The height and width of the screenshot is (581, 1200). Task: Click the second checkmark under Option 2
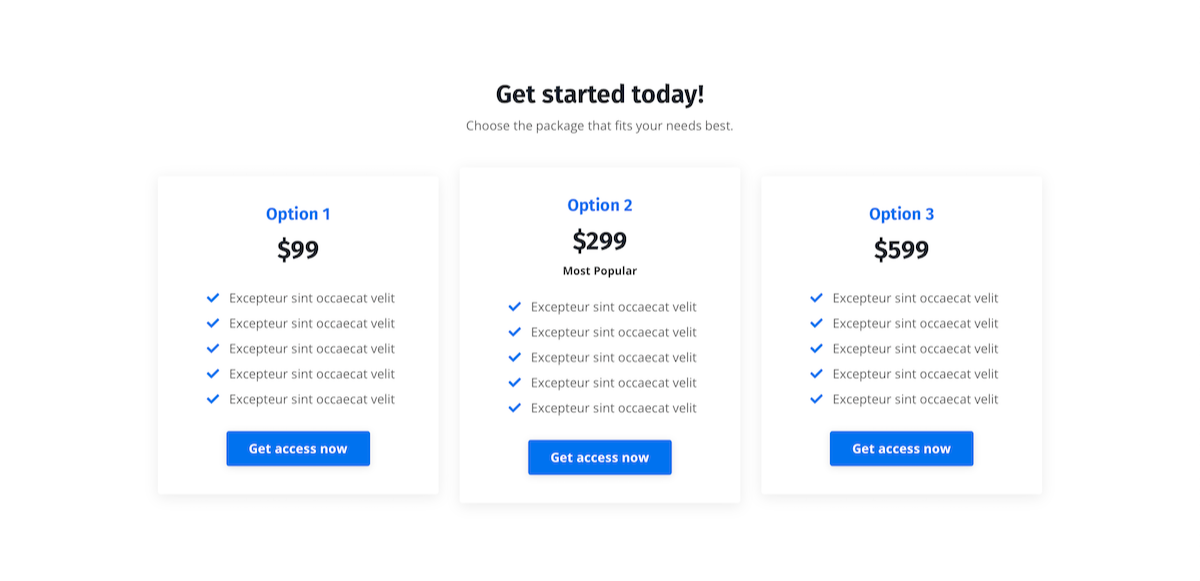(515, 332)
